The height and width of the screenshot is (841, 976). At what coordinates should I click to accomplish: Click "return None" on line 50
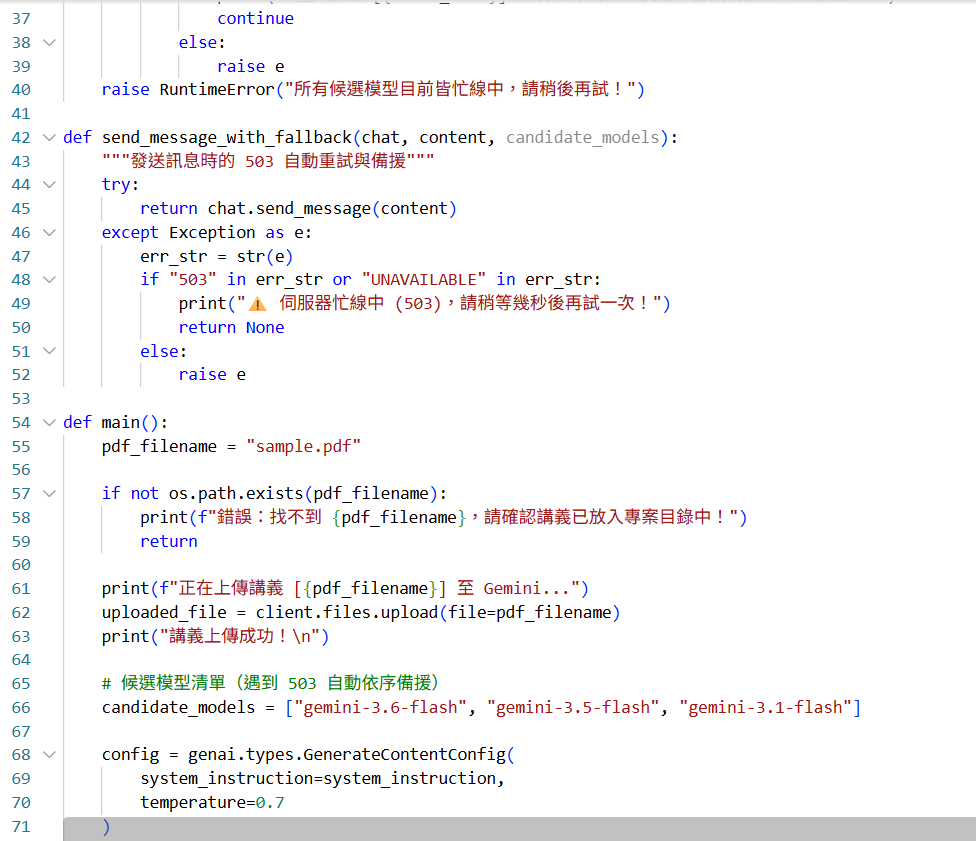(232, 327)
